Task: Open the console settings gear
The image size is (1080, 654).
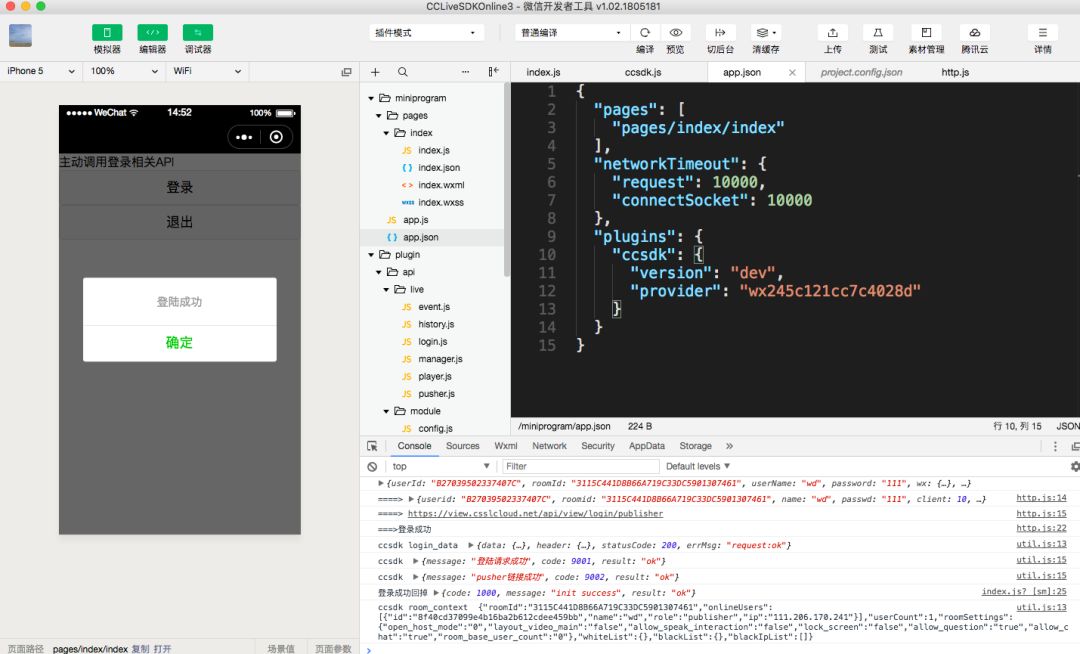Action: (x=1074, y=467)
